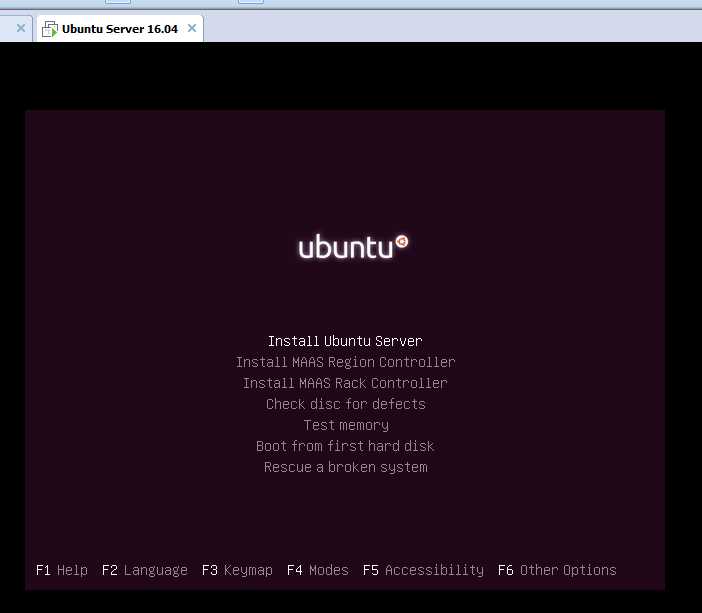
Task: Choose Rescue a broken system entry
Action: coord(346,467)
